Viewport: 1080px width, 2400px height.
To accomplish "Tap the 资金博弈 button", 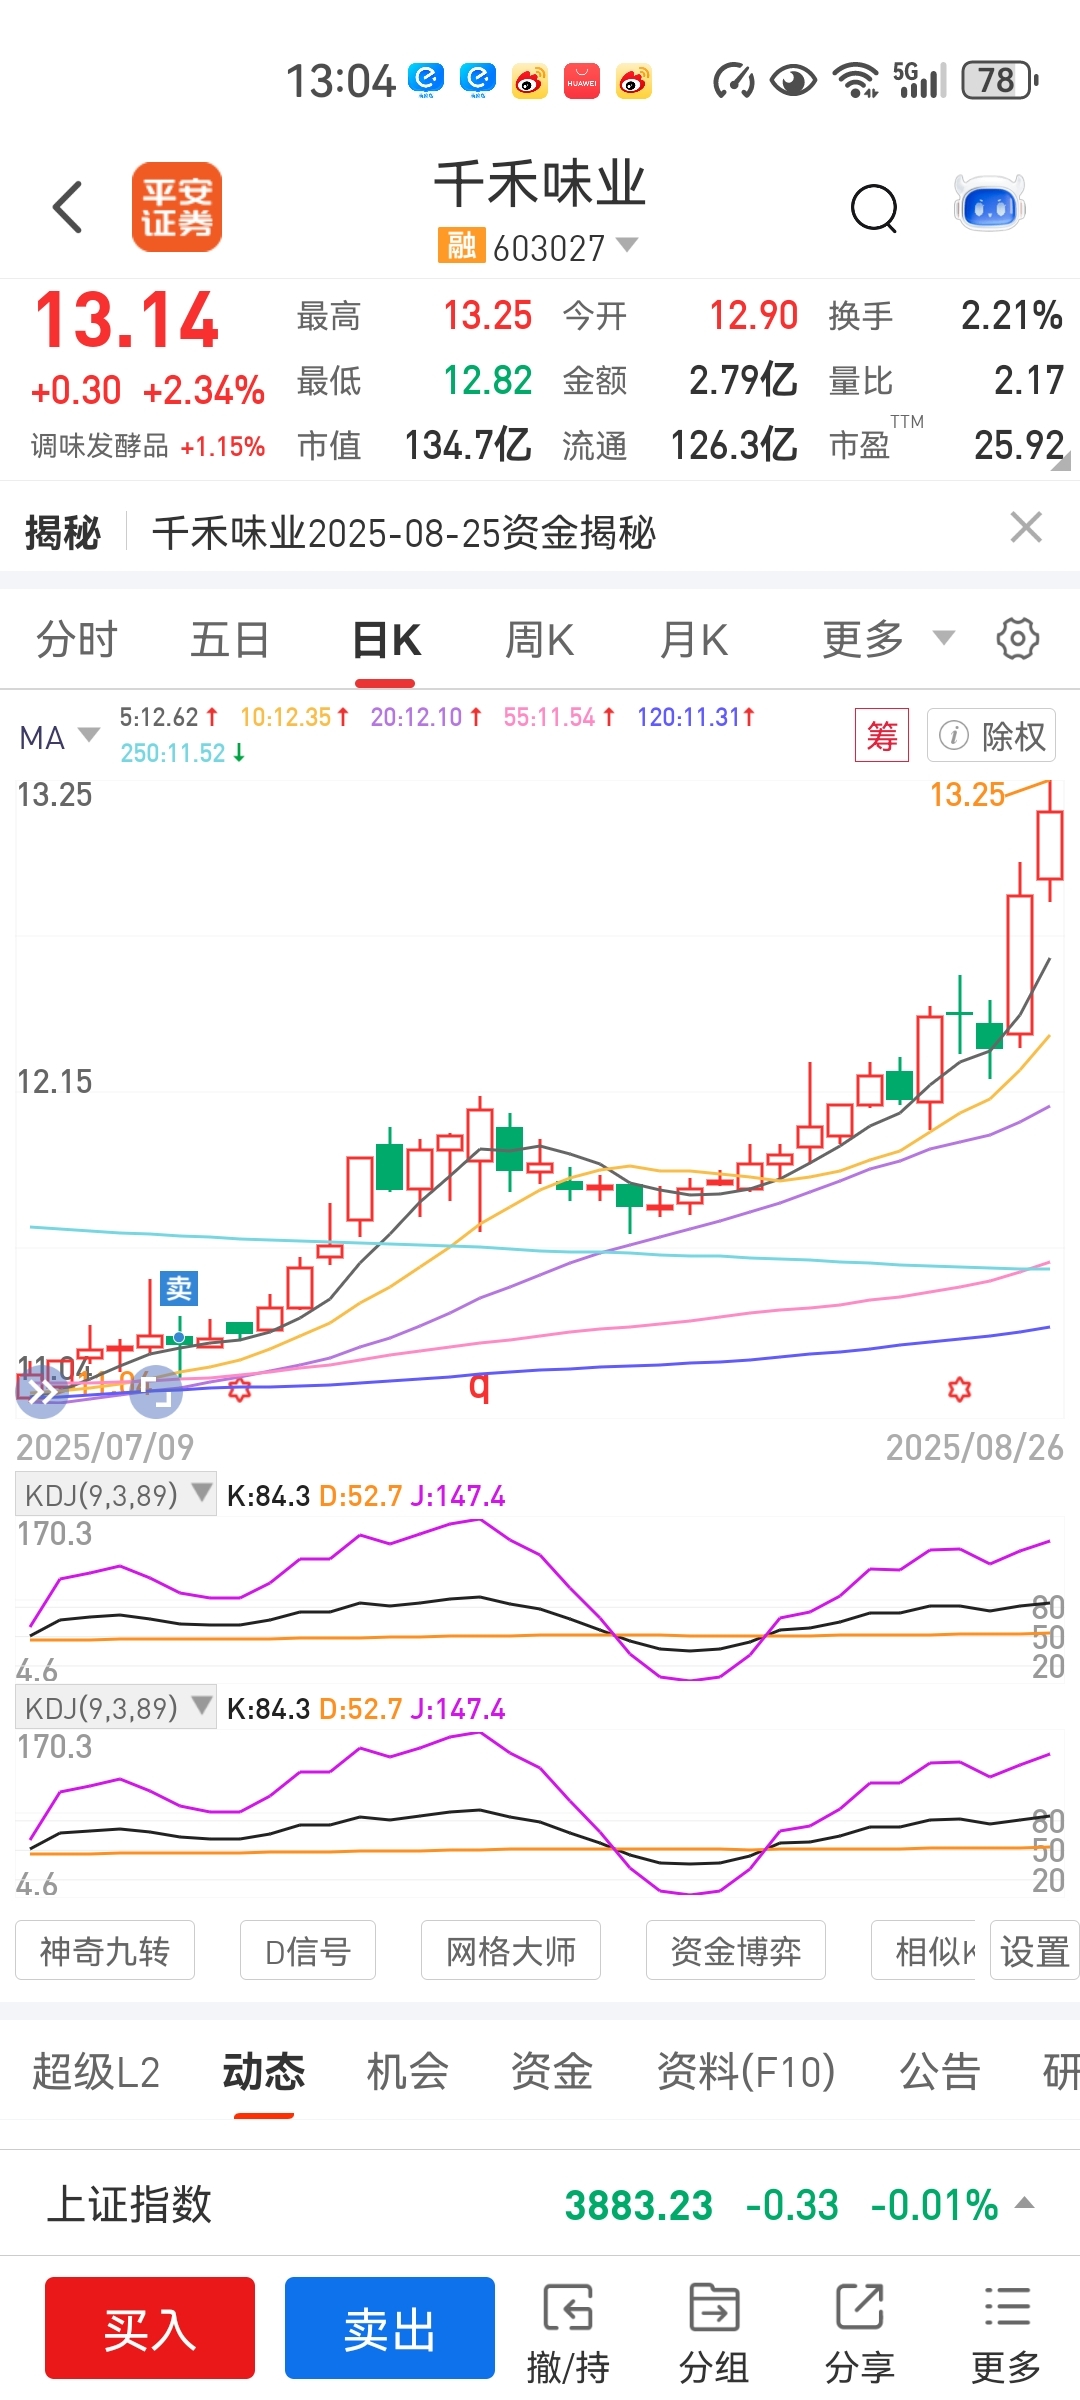I will pyautogui.click(x=736, y=1950).
